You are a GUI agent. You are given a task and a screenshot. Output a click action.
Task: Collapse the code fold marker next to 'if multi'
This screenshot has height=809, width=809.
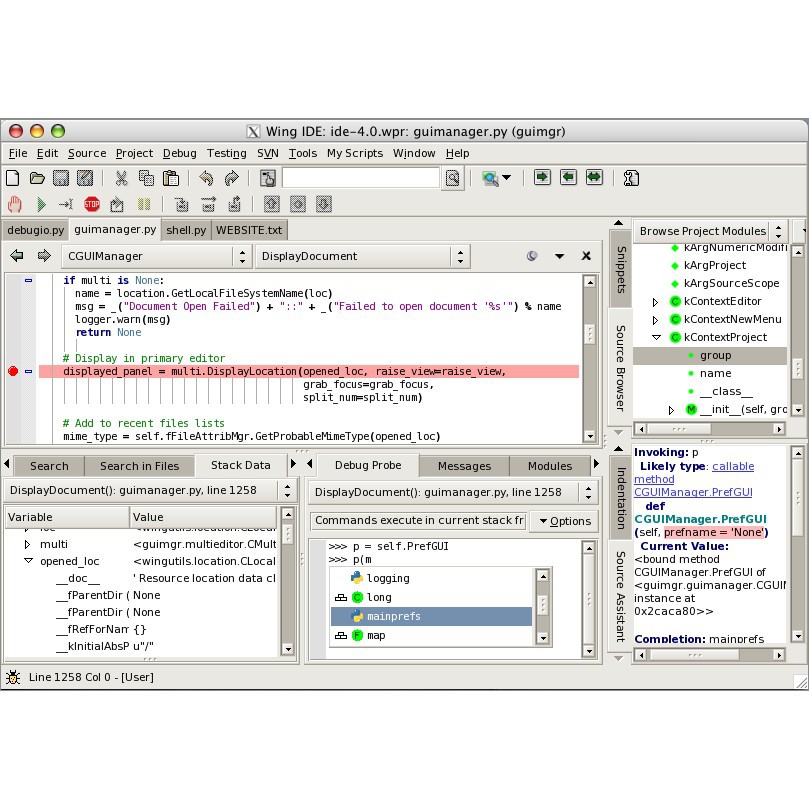(28, 280)
